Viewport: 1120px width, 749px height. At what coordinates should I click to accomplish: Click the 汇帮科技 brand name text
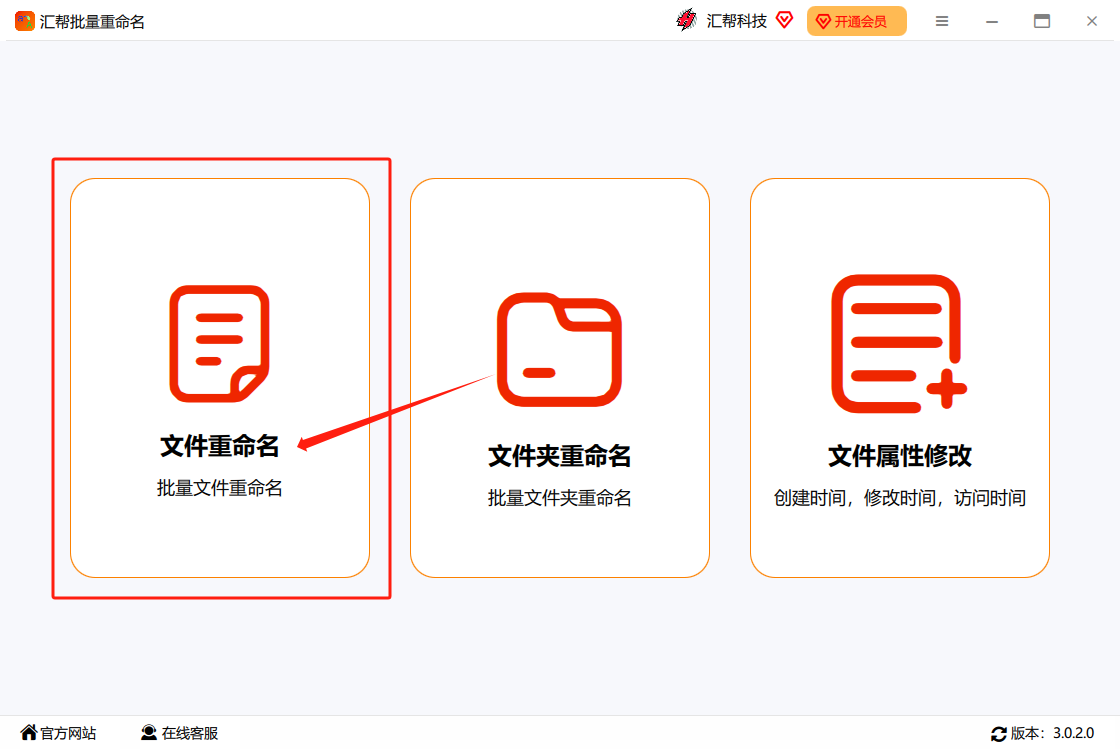pos(736,21)
